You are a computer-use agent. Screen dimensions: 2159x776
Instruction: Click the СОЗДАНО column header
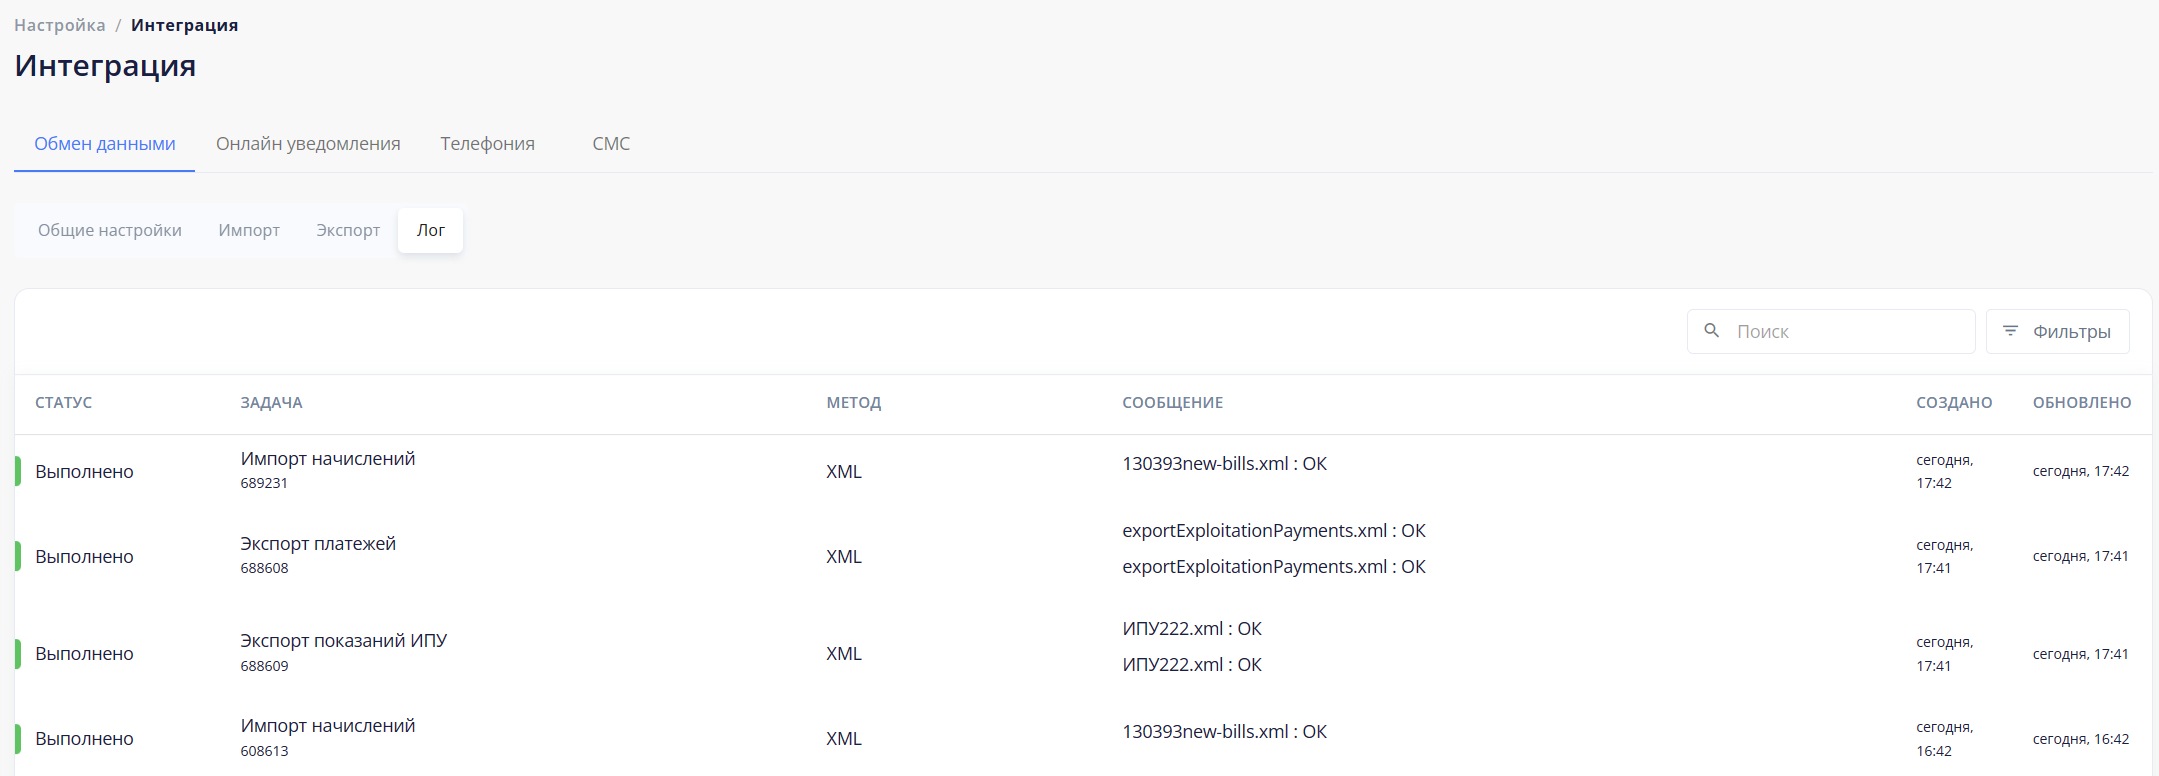click(1954, 403)
